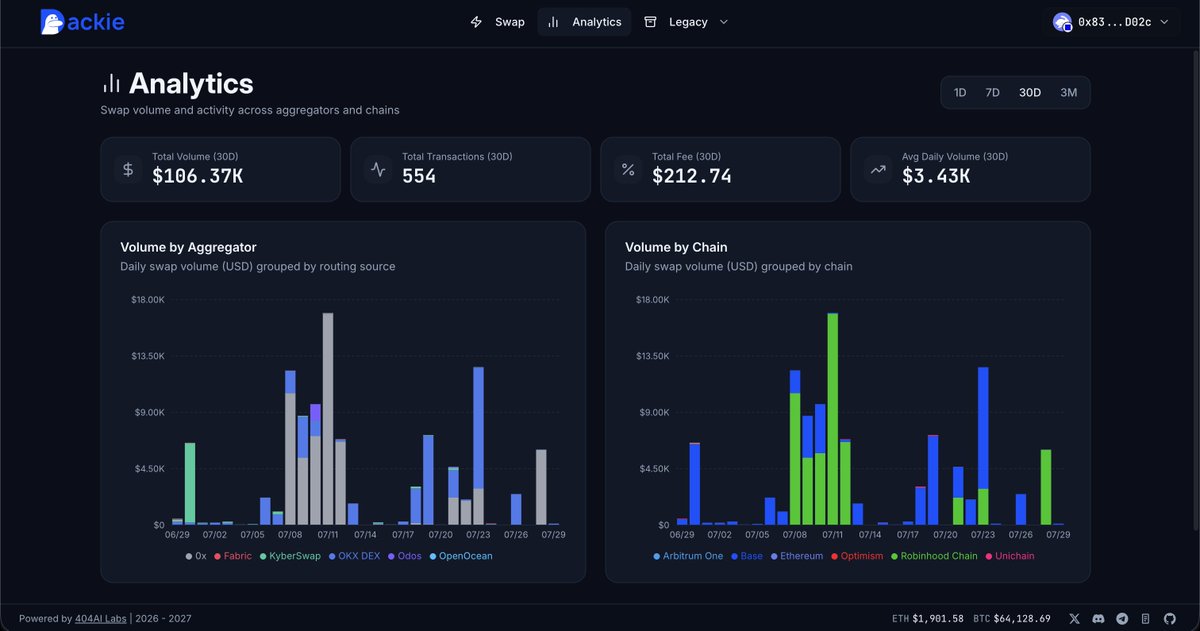Click the Total Volume value $106.37K

tap(198, 176)
